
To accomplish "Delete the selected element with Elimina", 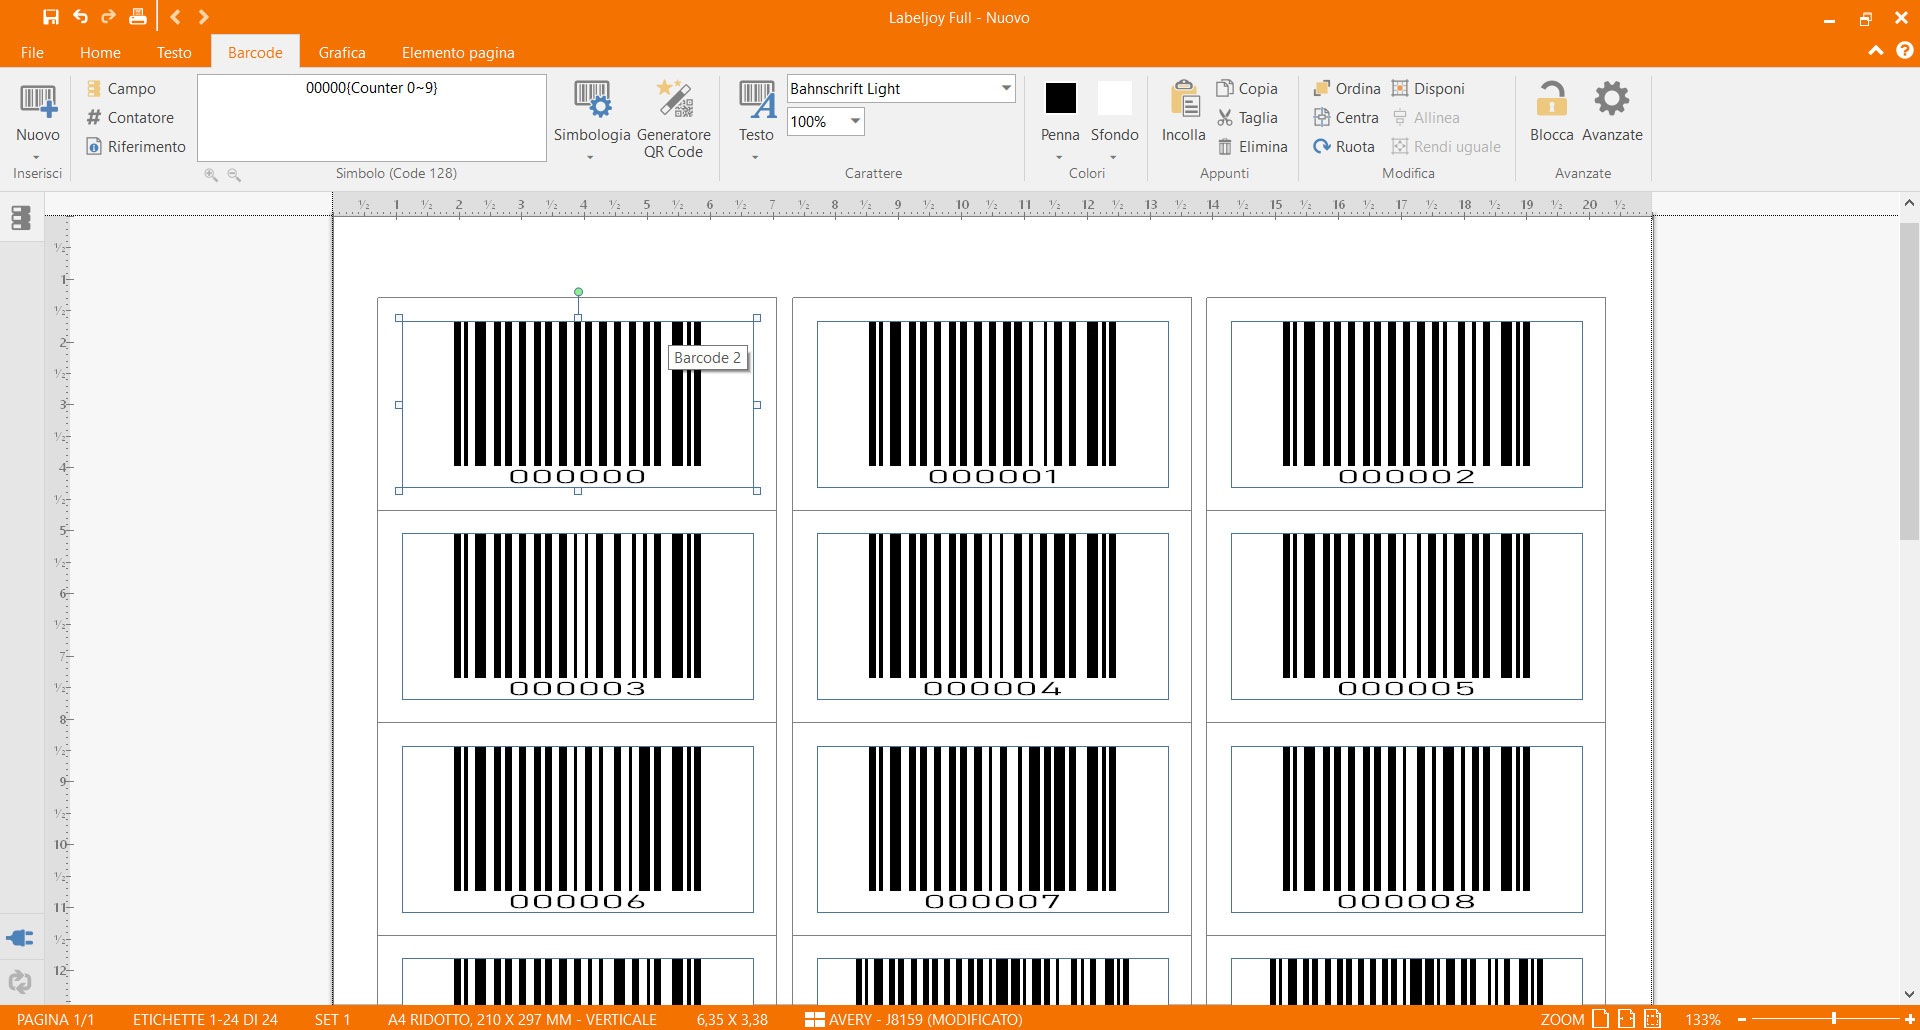I will click(x=1252, y=147).
